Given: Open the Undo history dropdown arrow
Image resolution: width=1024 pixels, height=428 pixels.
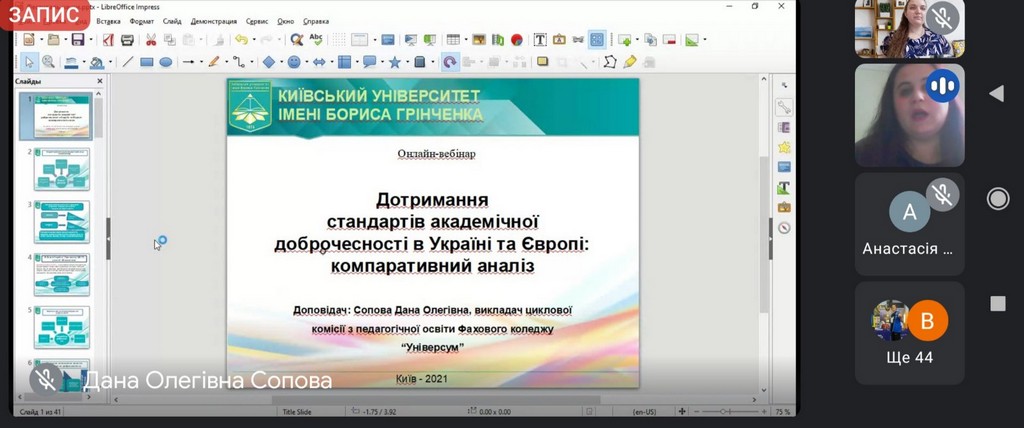Looking at the screenshot, I should tap(253, 40).
